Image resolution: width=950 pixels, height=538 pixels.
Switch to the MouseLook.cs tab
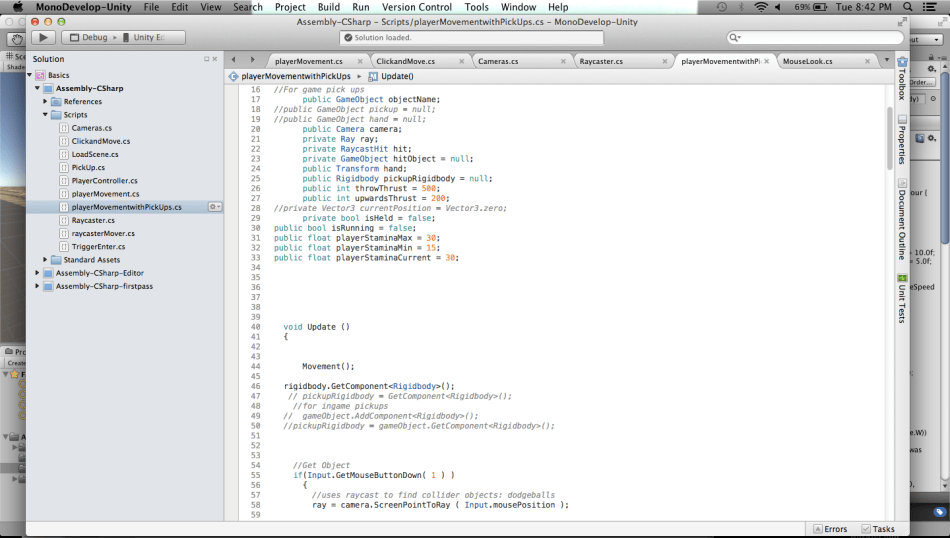[x=808, y=61]
